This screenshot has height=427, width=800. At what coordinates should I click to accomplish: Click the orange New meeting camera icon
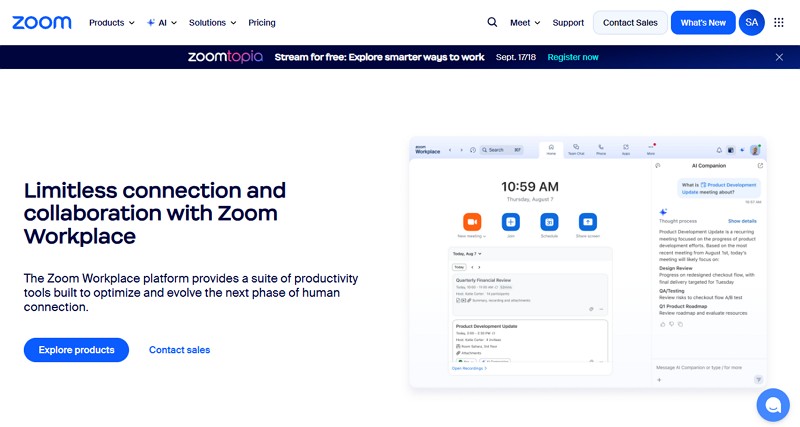pyautogui.click(x=472, y=222)
